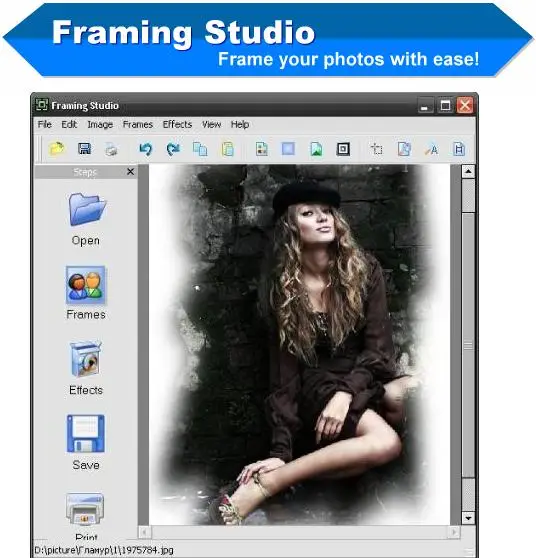Click the text tool icon with letter A

431,149
